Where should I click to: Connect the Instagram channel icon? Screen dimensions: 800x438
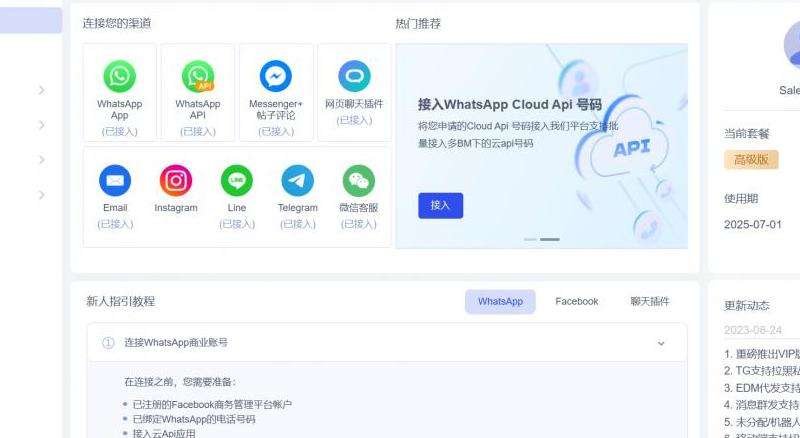[176, 180]
